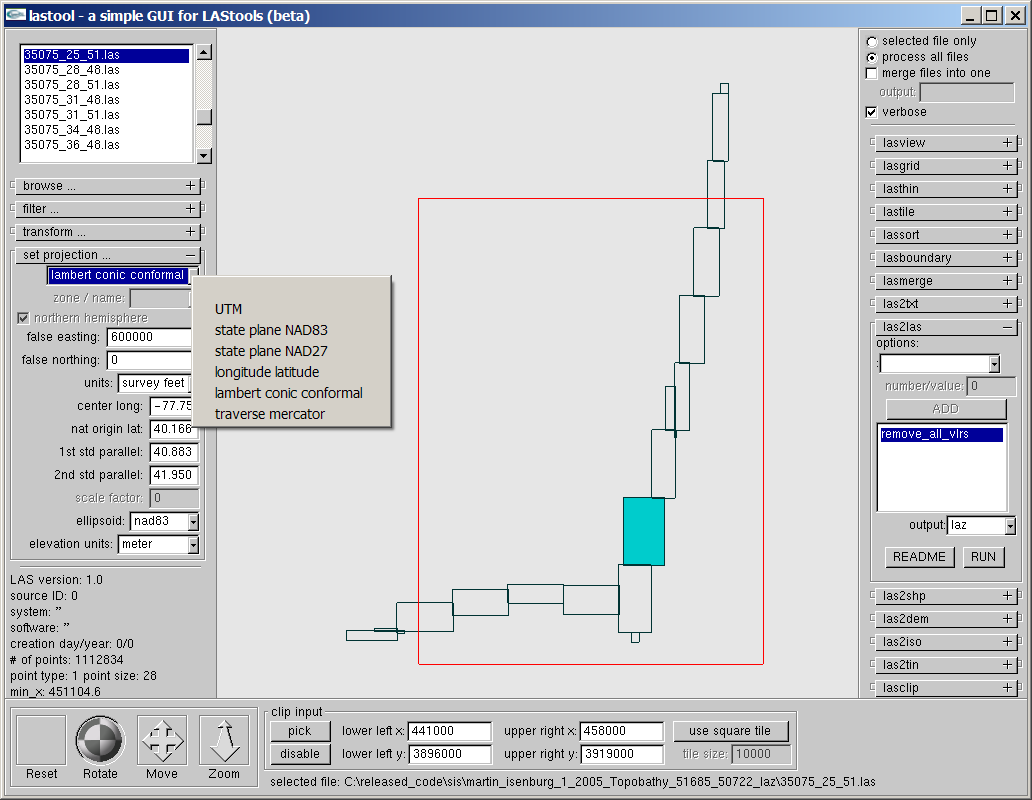This screenshot has width=1032, height=800.
Task: Choose state plane NAD83 projection
Action: point(292,330)
